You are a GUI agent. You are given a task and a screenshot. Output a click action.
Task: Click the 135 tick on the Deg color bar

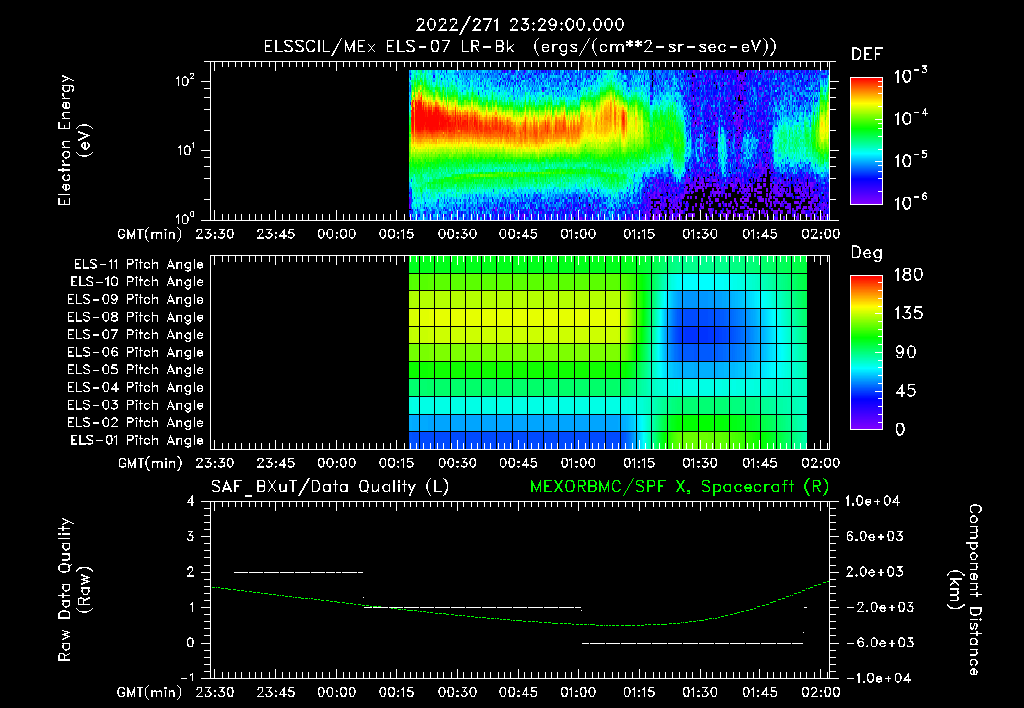[908, 314]
